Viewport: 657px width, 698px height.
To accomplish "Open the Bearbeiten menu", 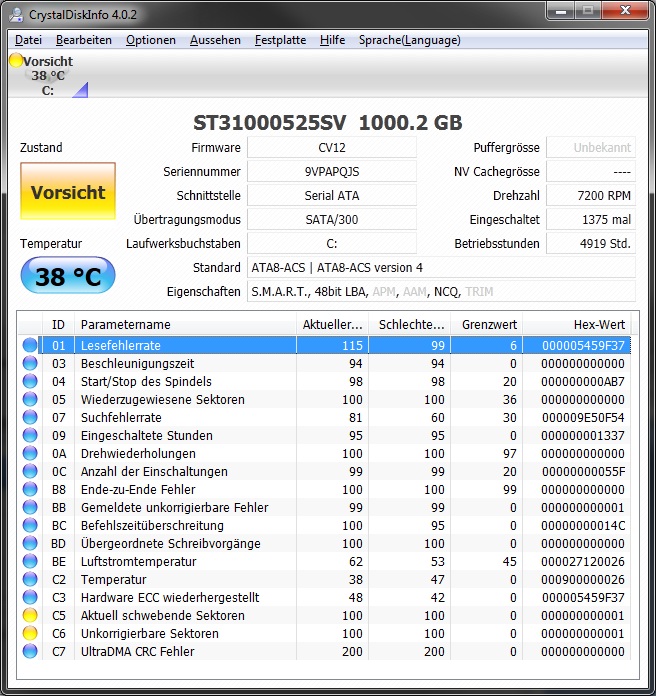I will coord(84,40).
